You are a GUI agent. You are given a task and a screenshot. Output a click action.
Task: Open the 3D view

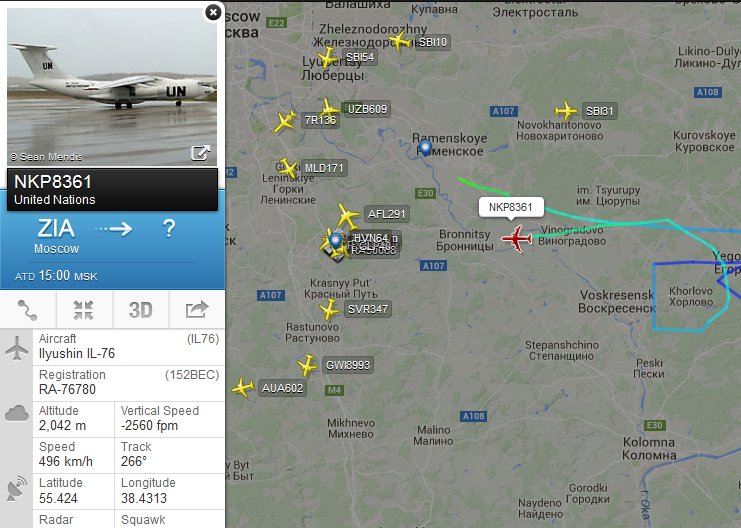tap(140, 310)
